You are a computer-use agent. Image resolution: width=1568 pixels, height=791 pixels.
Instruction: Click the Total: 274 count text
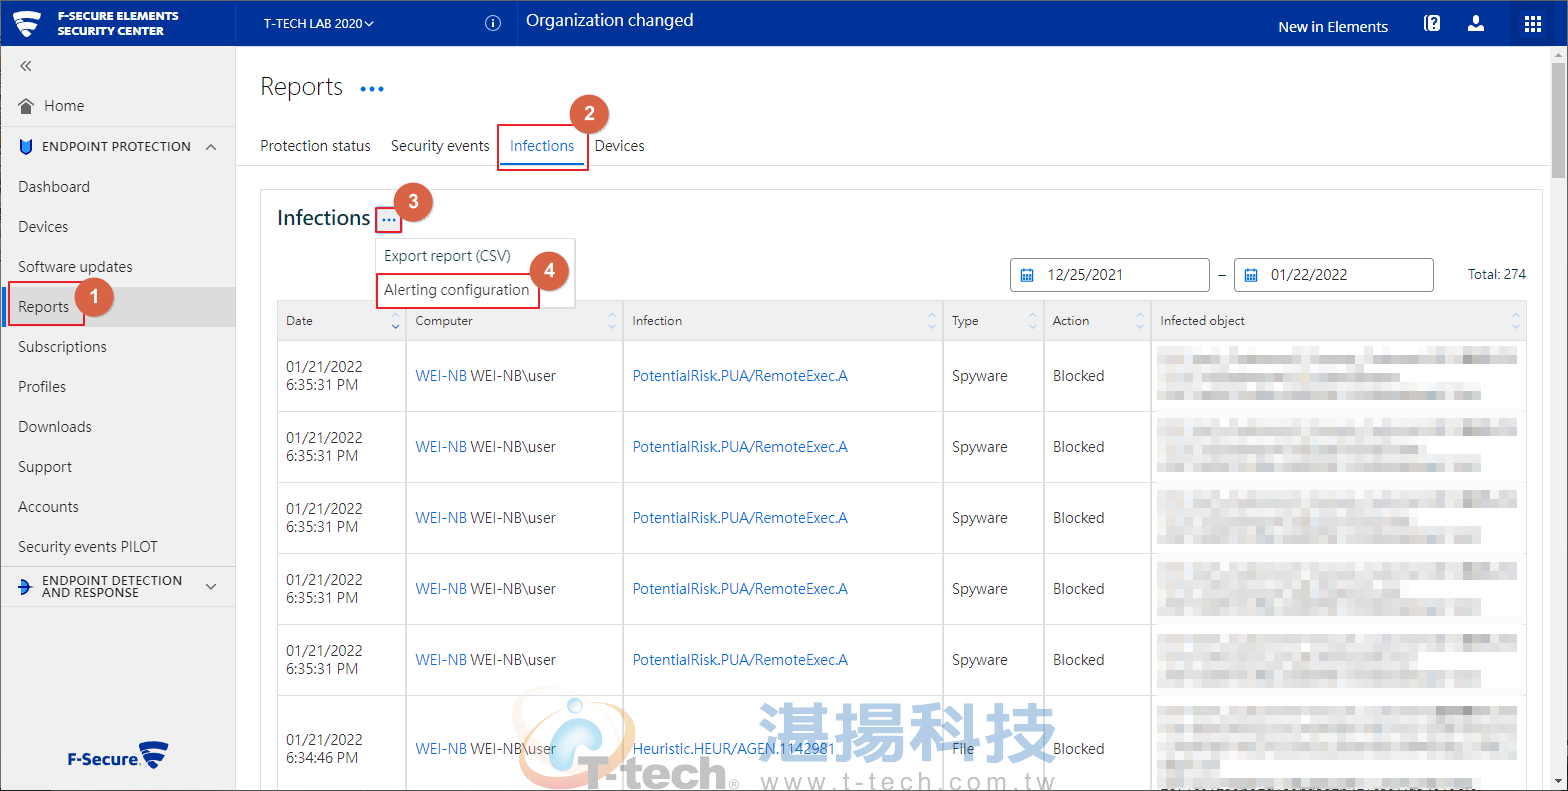point(1497,275)
